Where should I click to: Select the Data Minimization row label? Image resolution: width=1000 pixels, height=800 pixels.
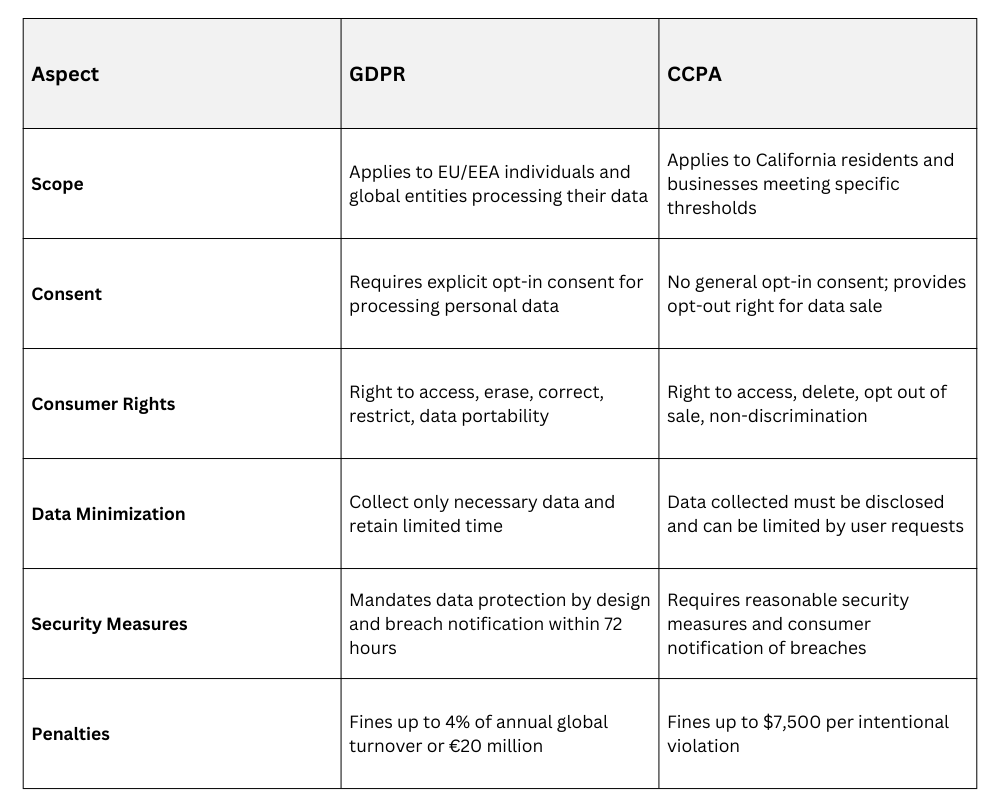[x=108, y=514]
